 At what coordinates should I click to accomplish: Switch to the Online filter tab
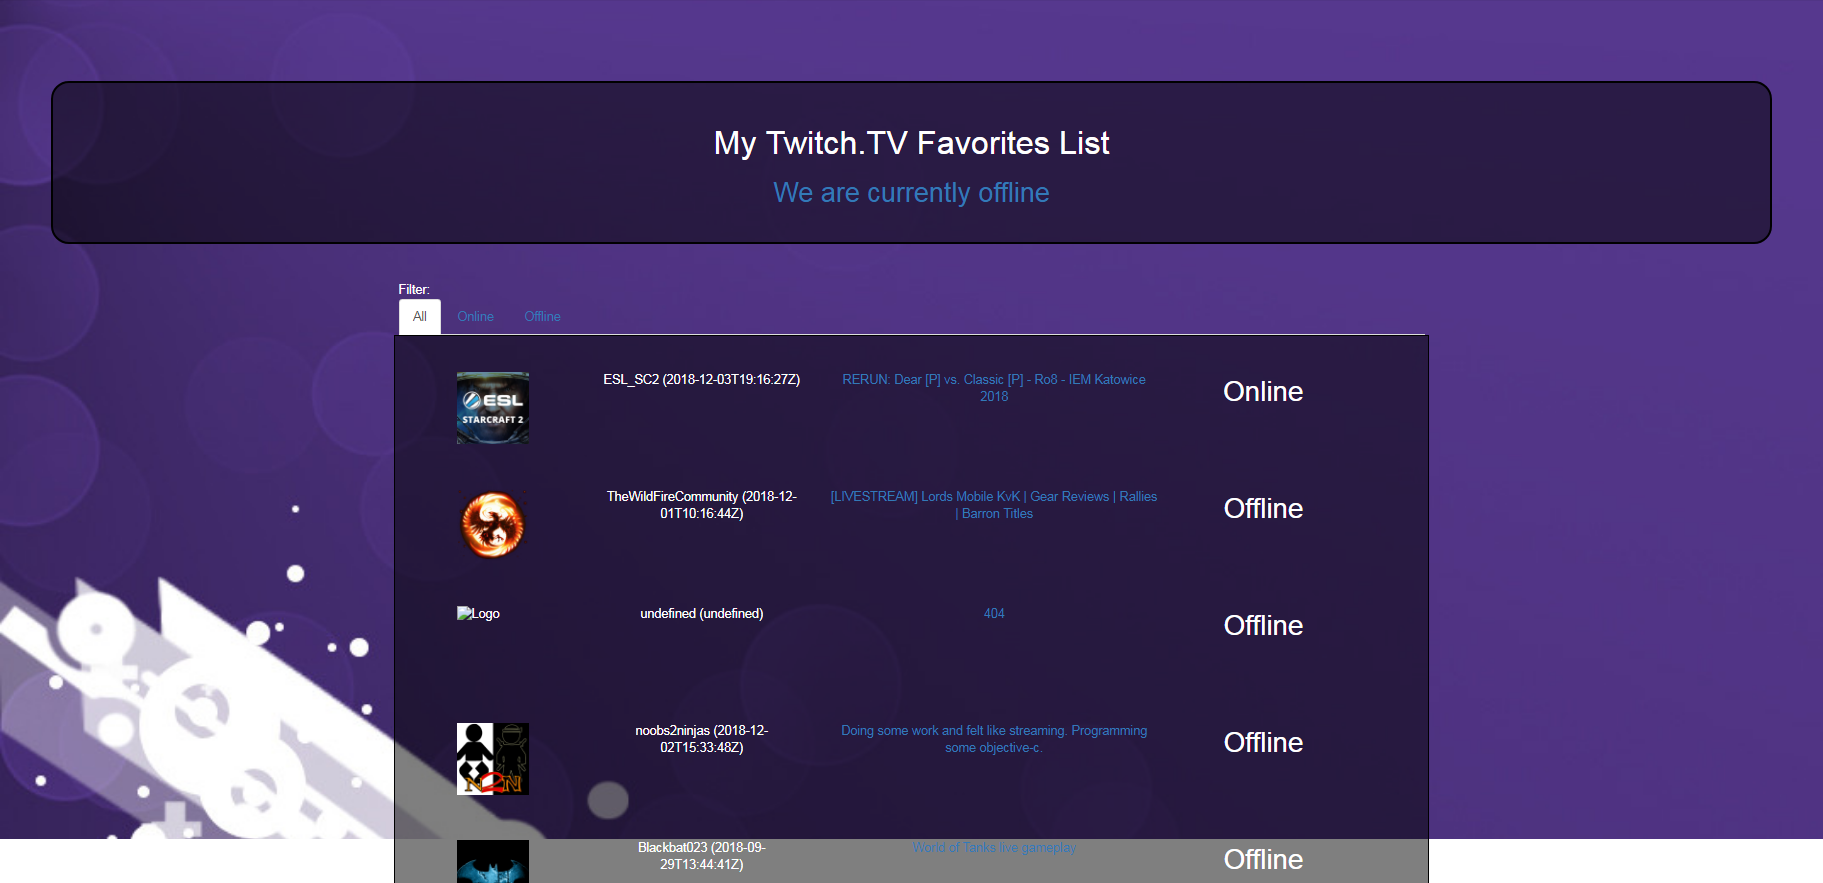click(x=475, y=317)
